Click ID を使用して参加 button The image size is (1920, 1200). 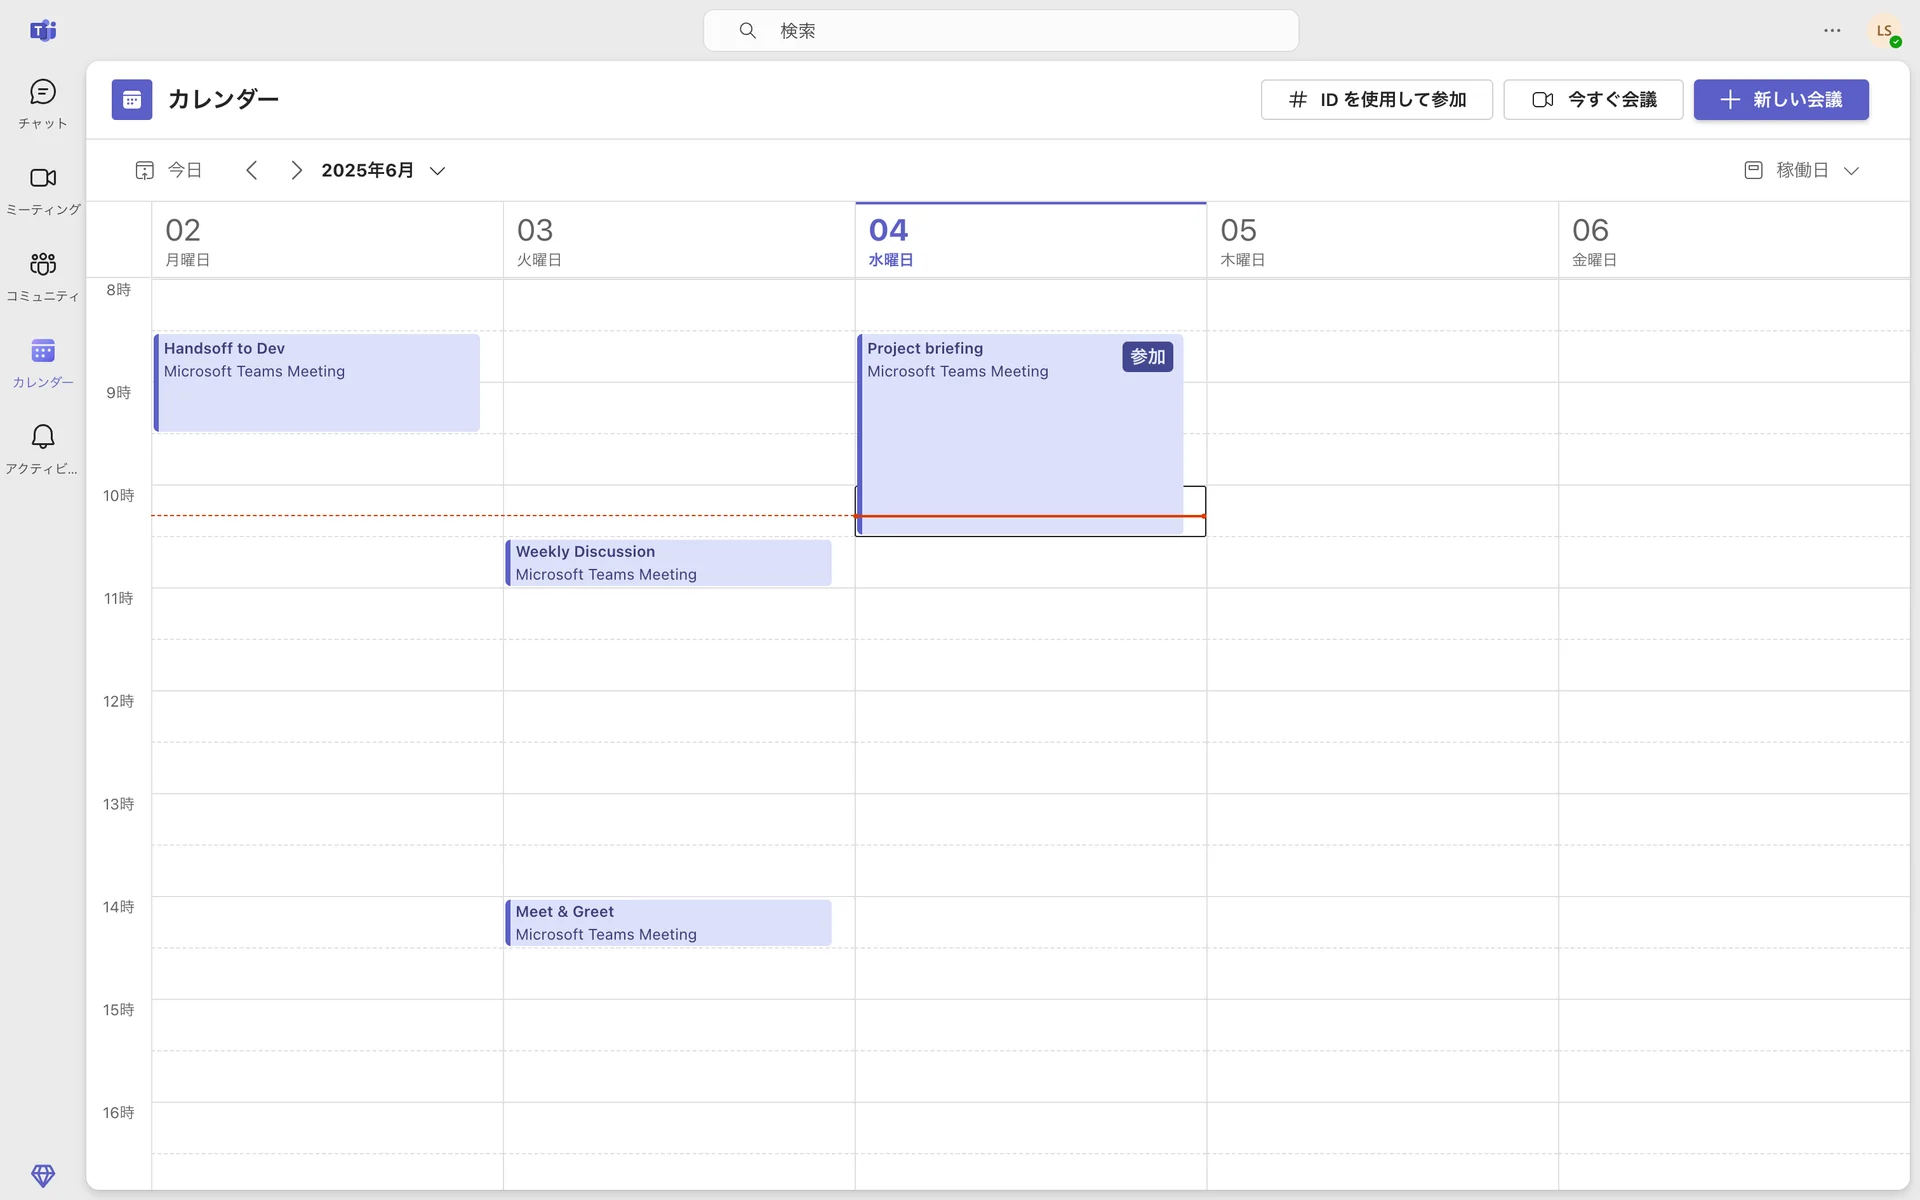pyautogui.click(x=1376, y=99)
